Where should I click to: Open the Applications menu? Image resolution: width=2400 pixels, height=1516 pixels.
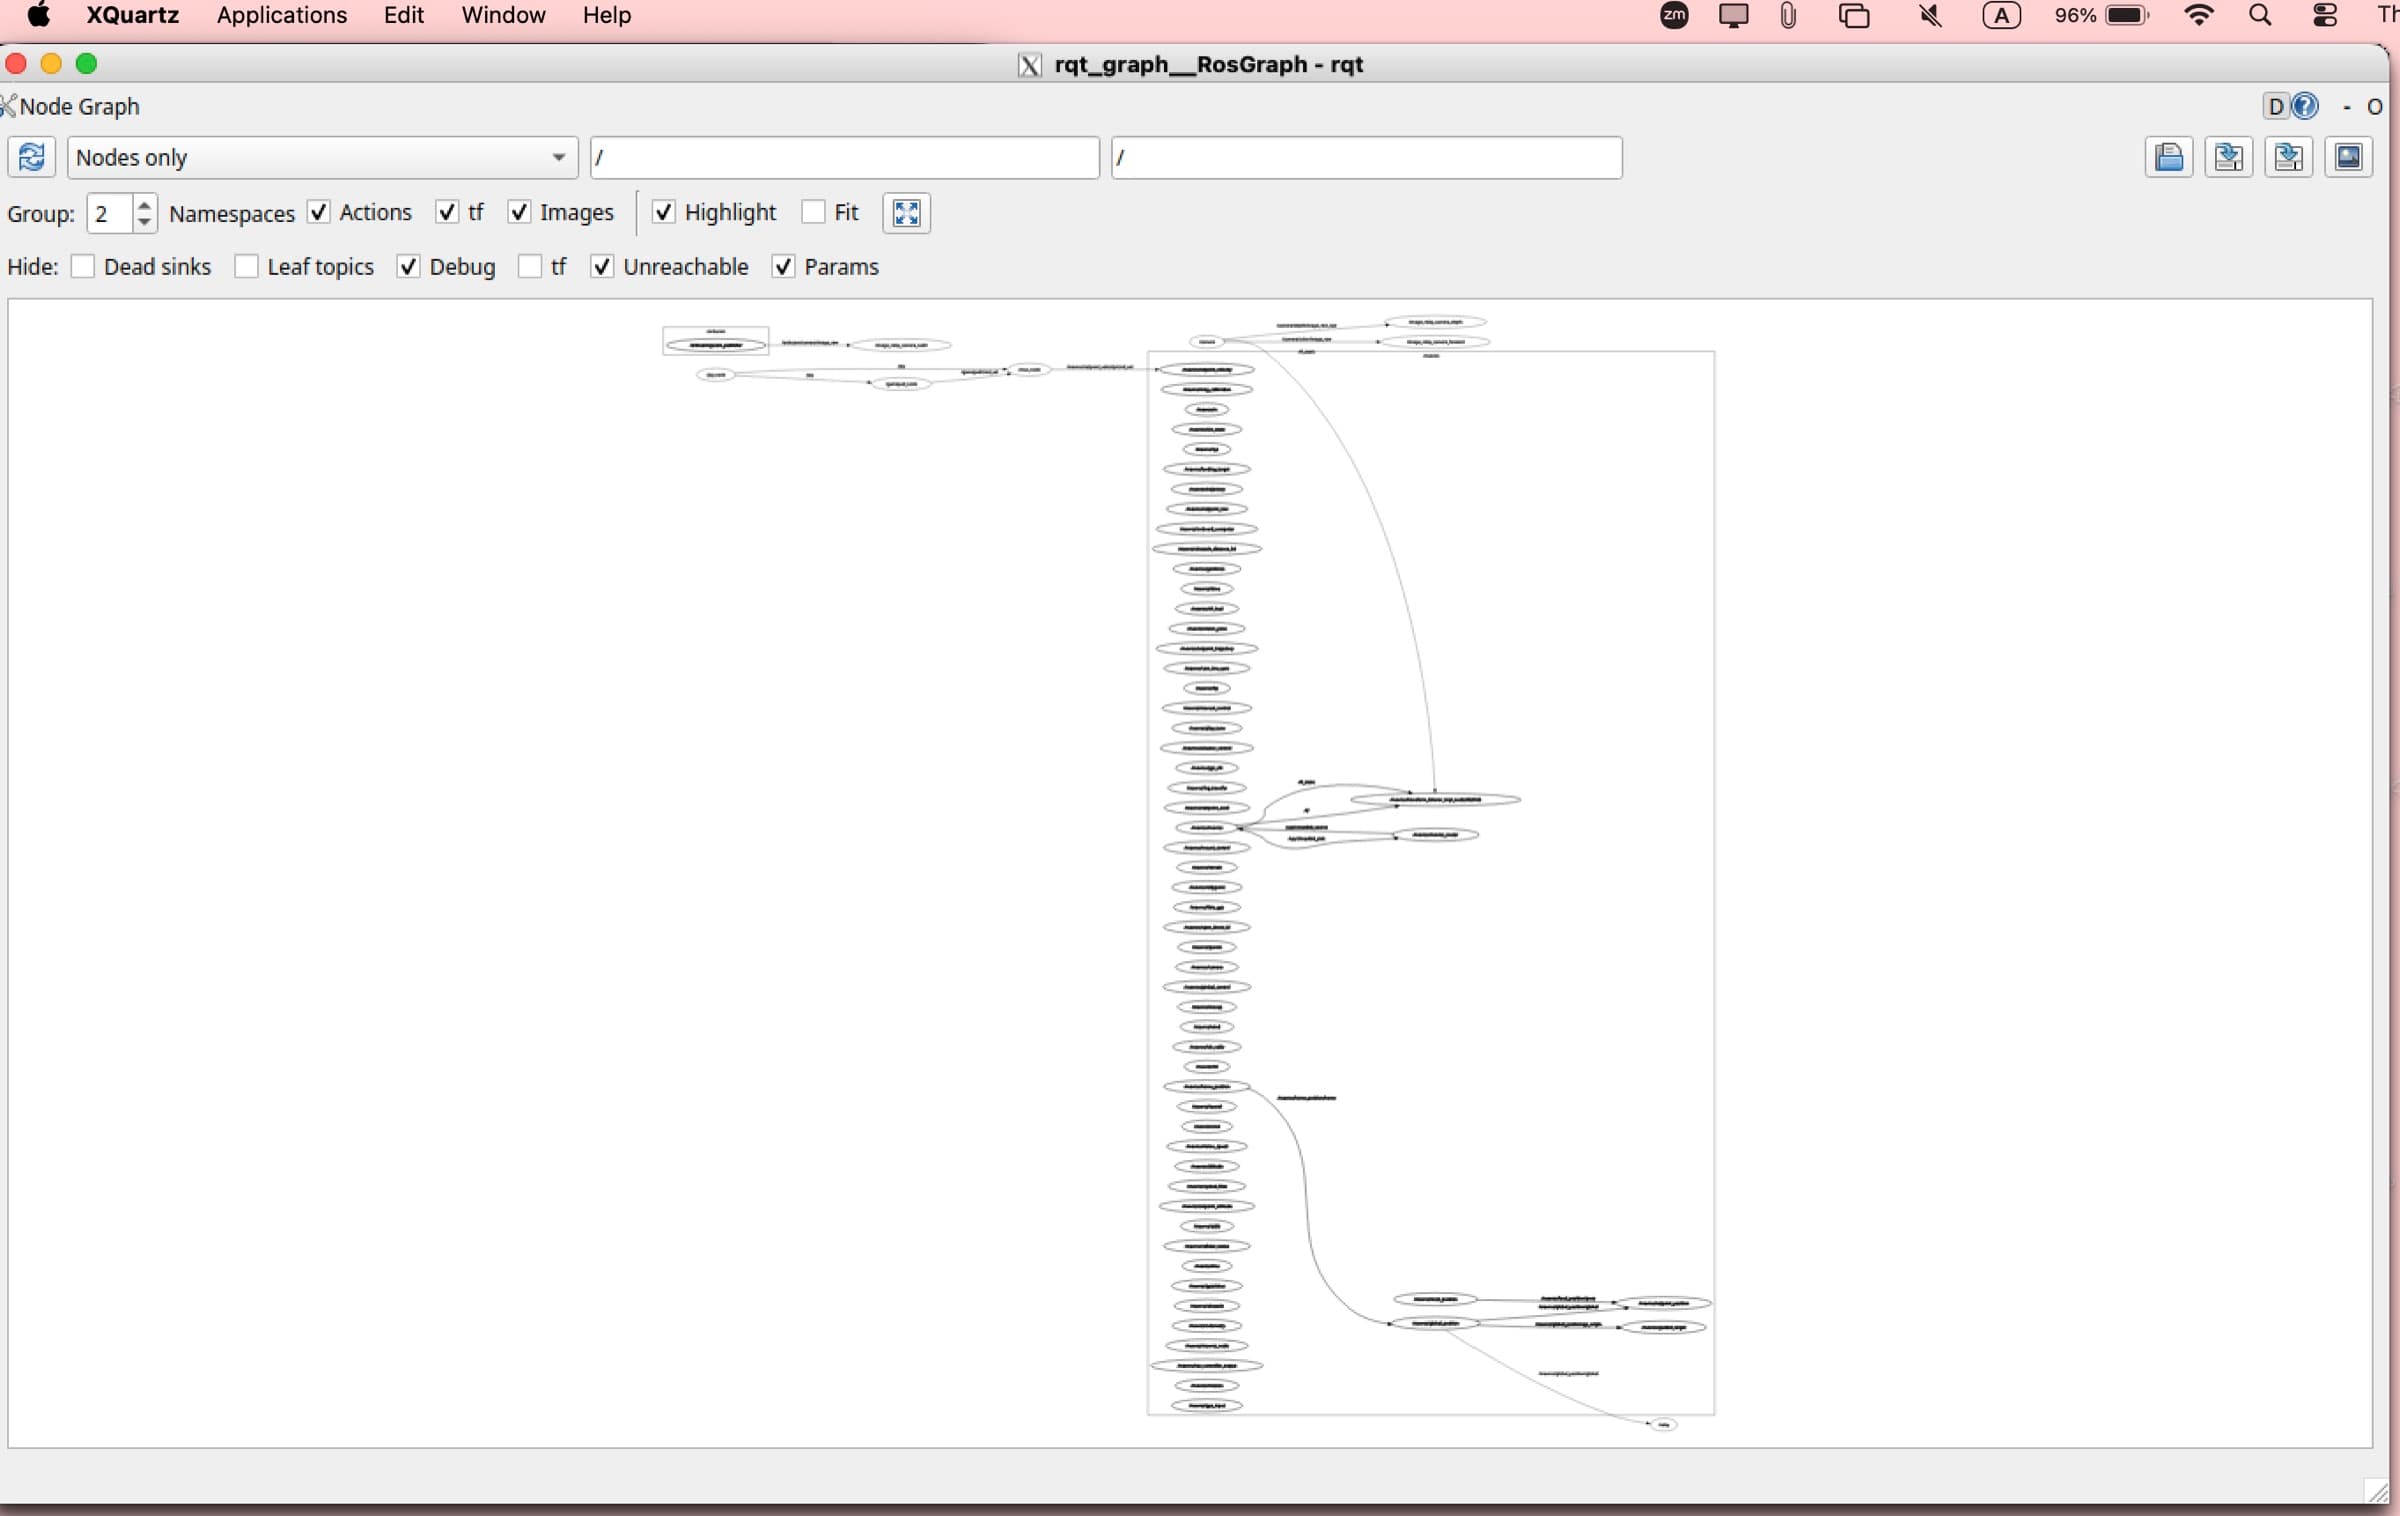[x=281, y=15]
